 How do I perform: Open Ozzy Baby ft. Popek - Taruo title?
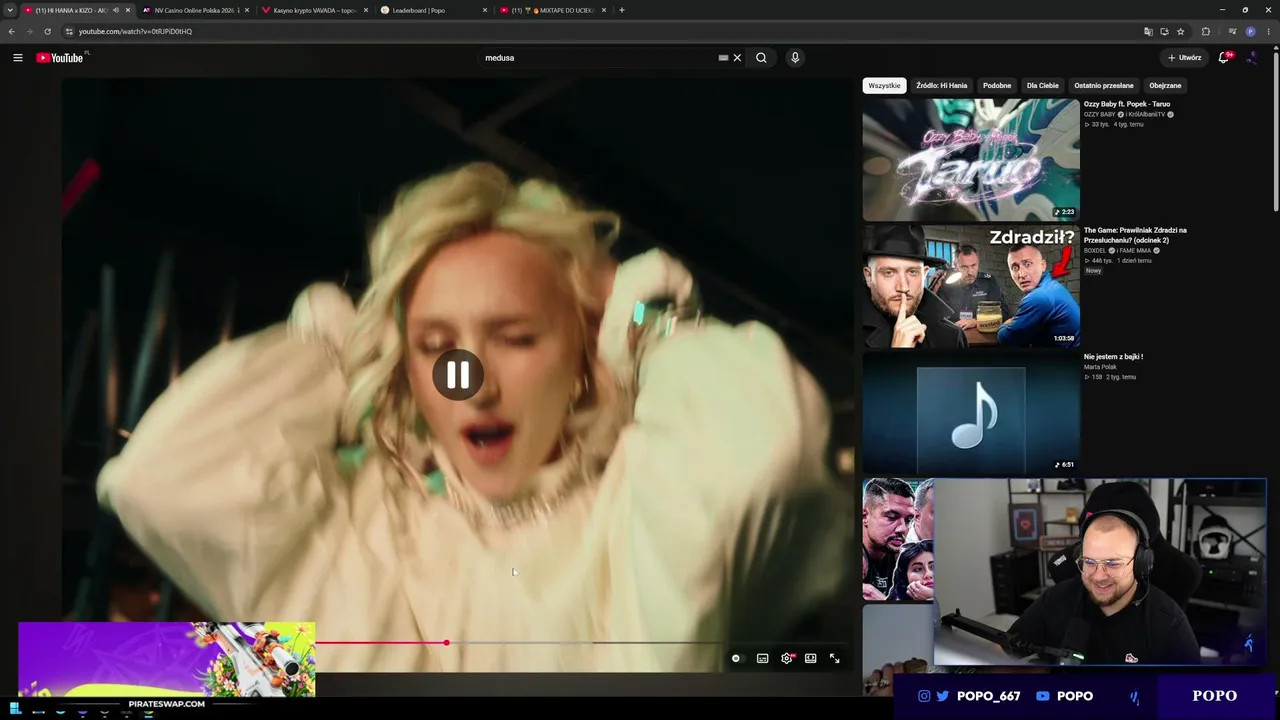click(x=1127, y=104)
